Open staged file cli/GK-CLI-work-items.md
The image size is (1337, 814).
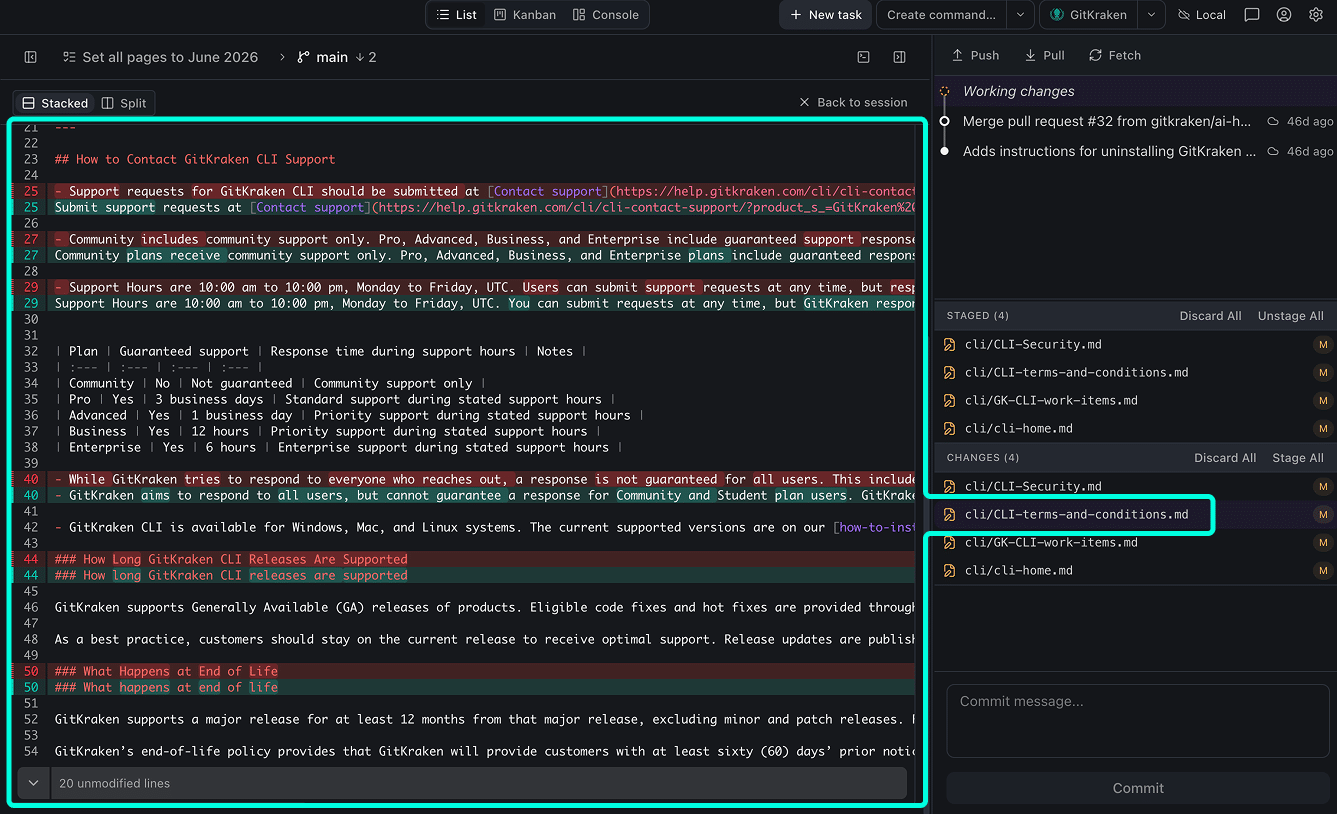(1135, 400)
